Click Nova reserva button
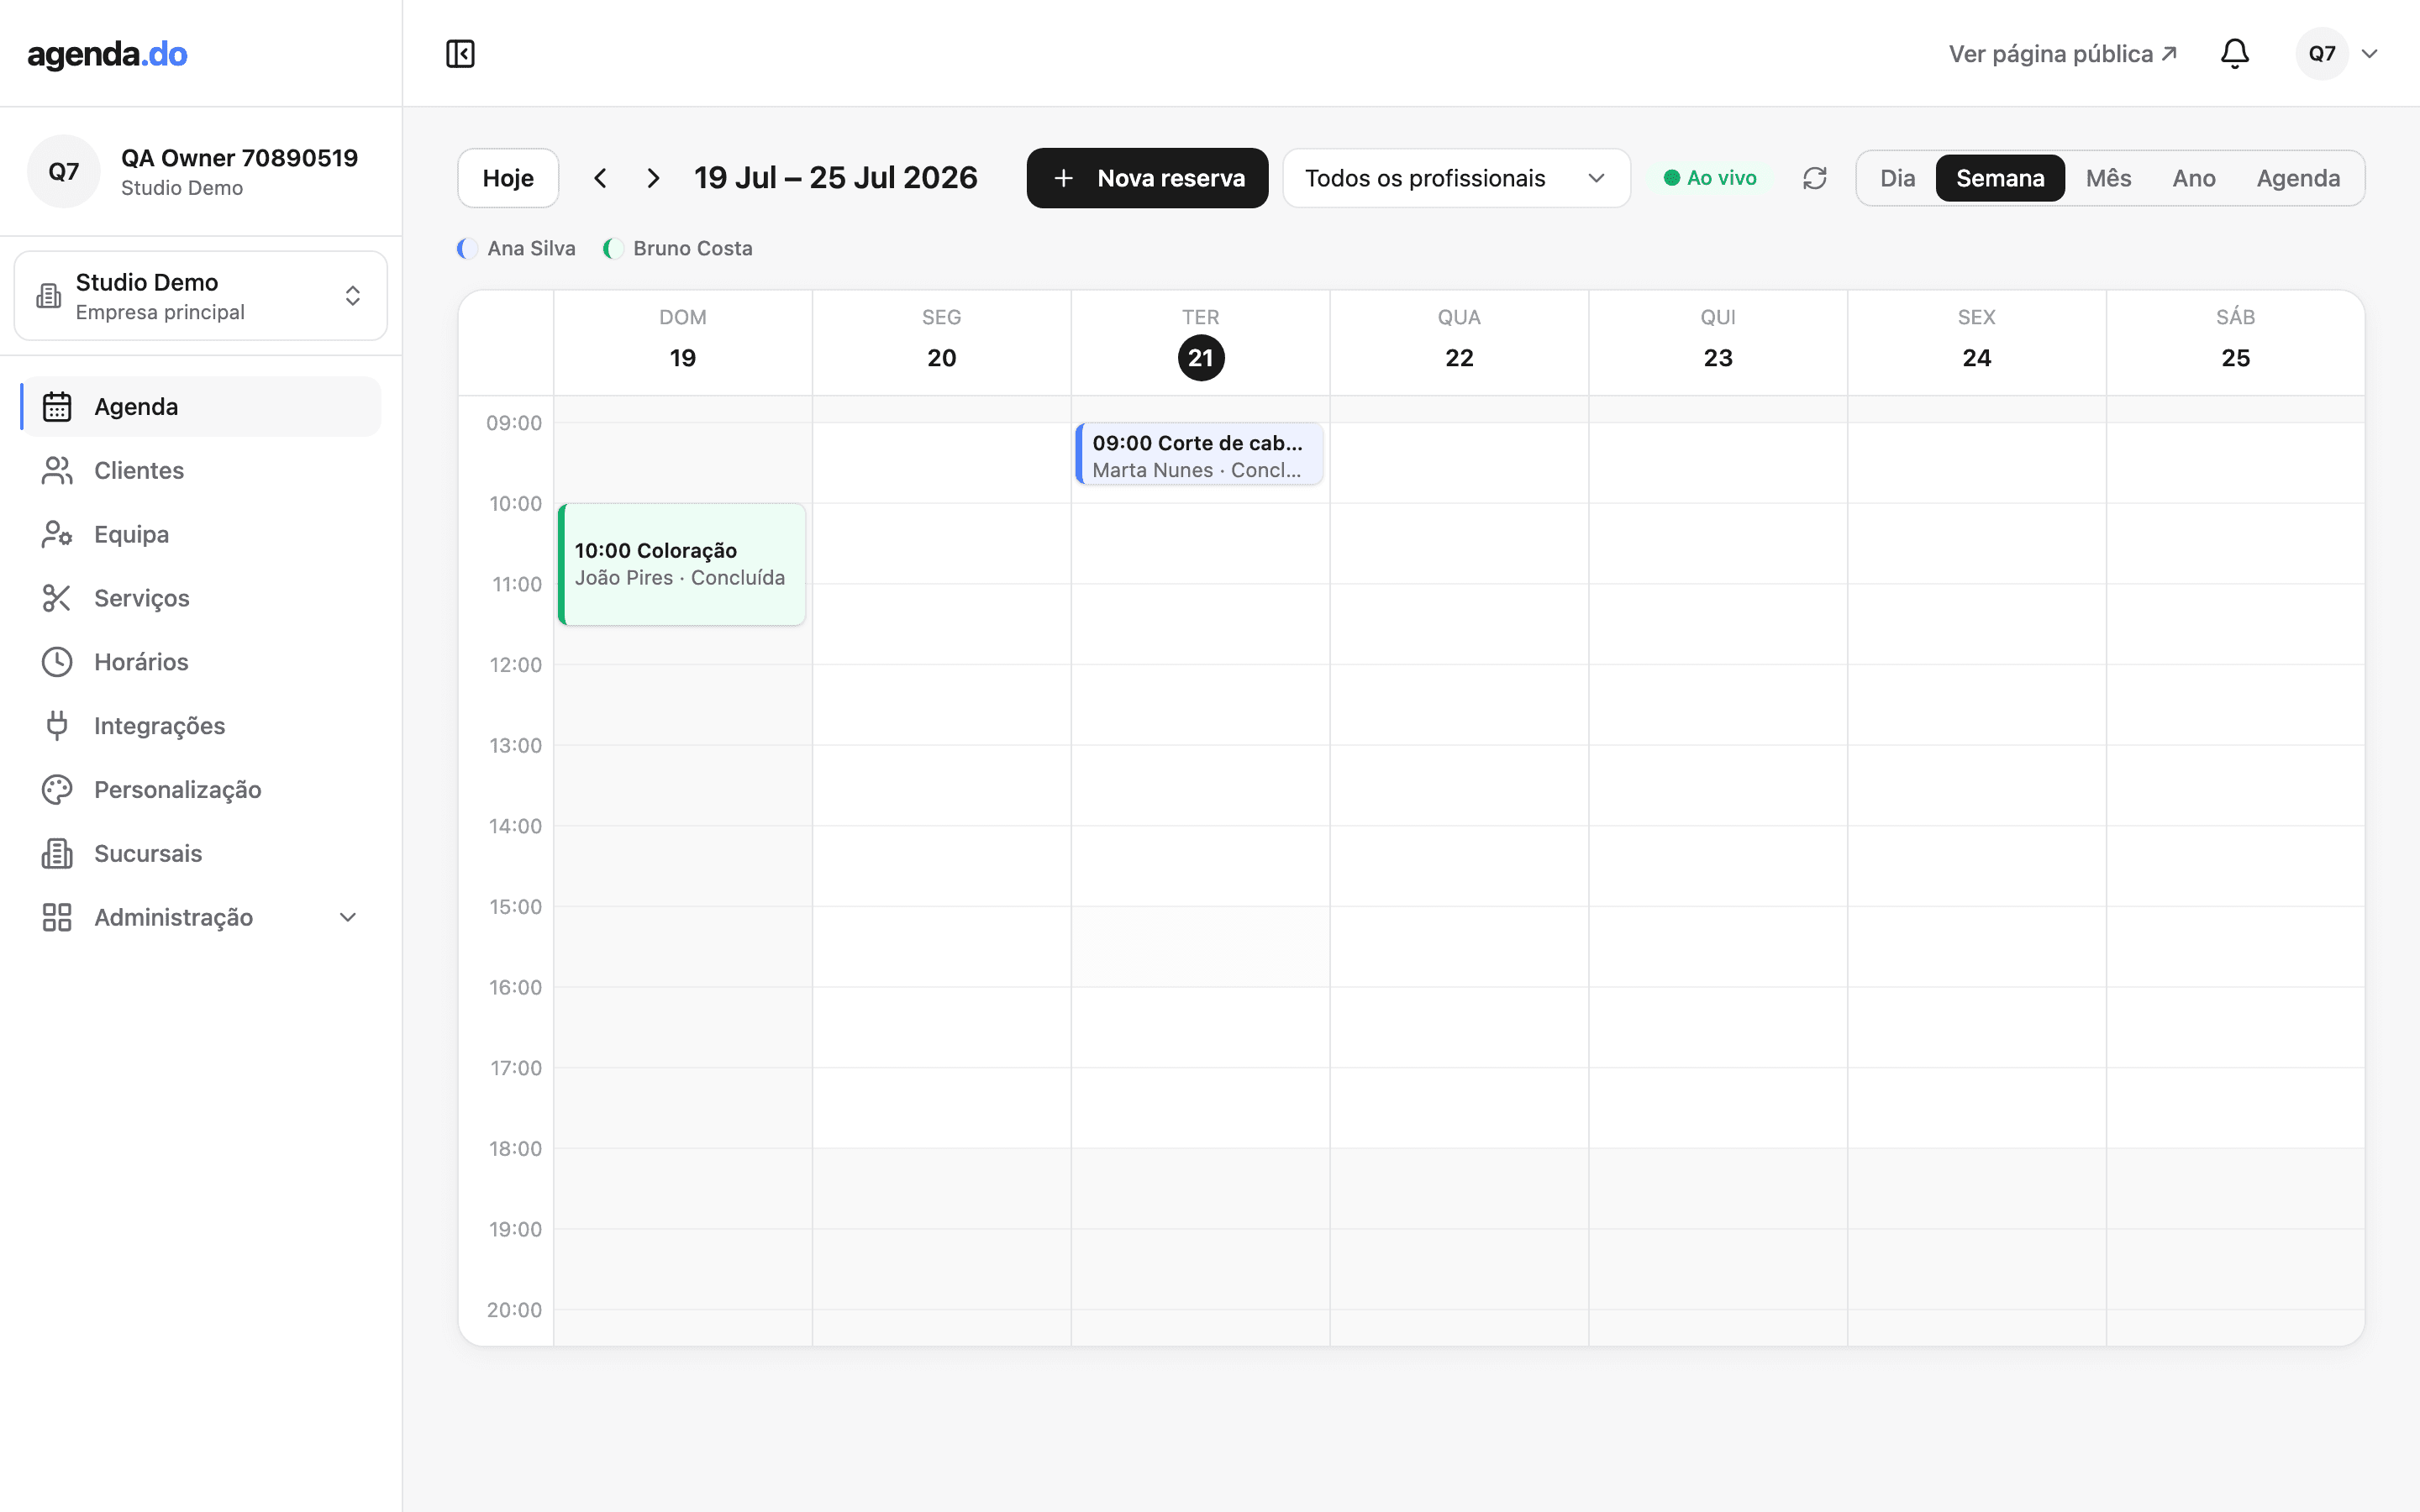 tap(1147, 178)
